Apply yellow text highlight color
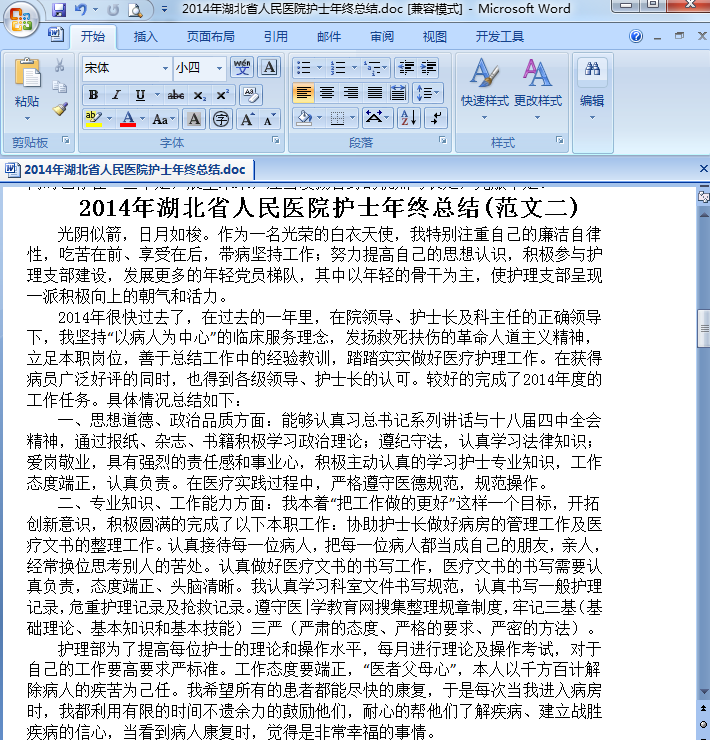This screenshot has width=710, height=740. coord(93,118)
